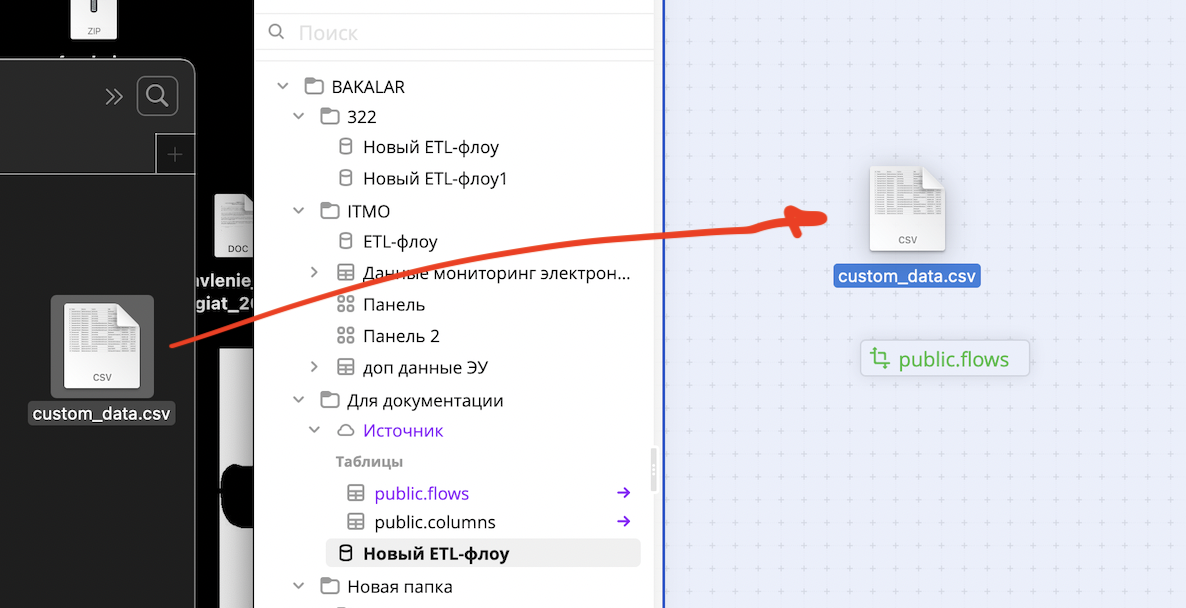Expand the Данные мониторинг электрон… dataset

314,271
